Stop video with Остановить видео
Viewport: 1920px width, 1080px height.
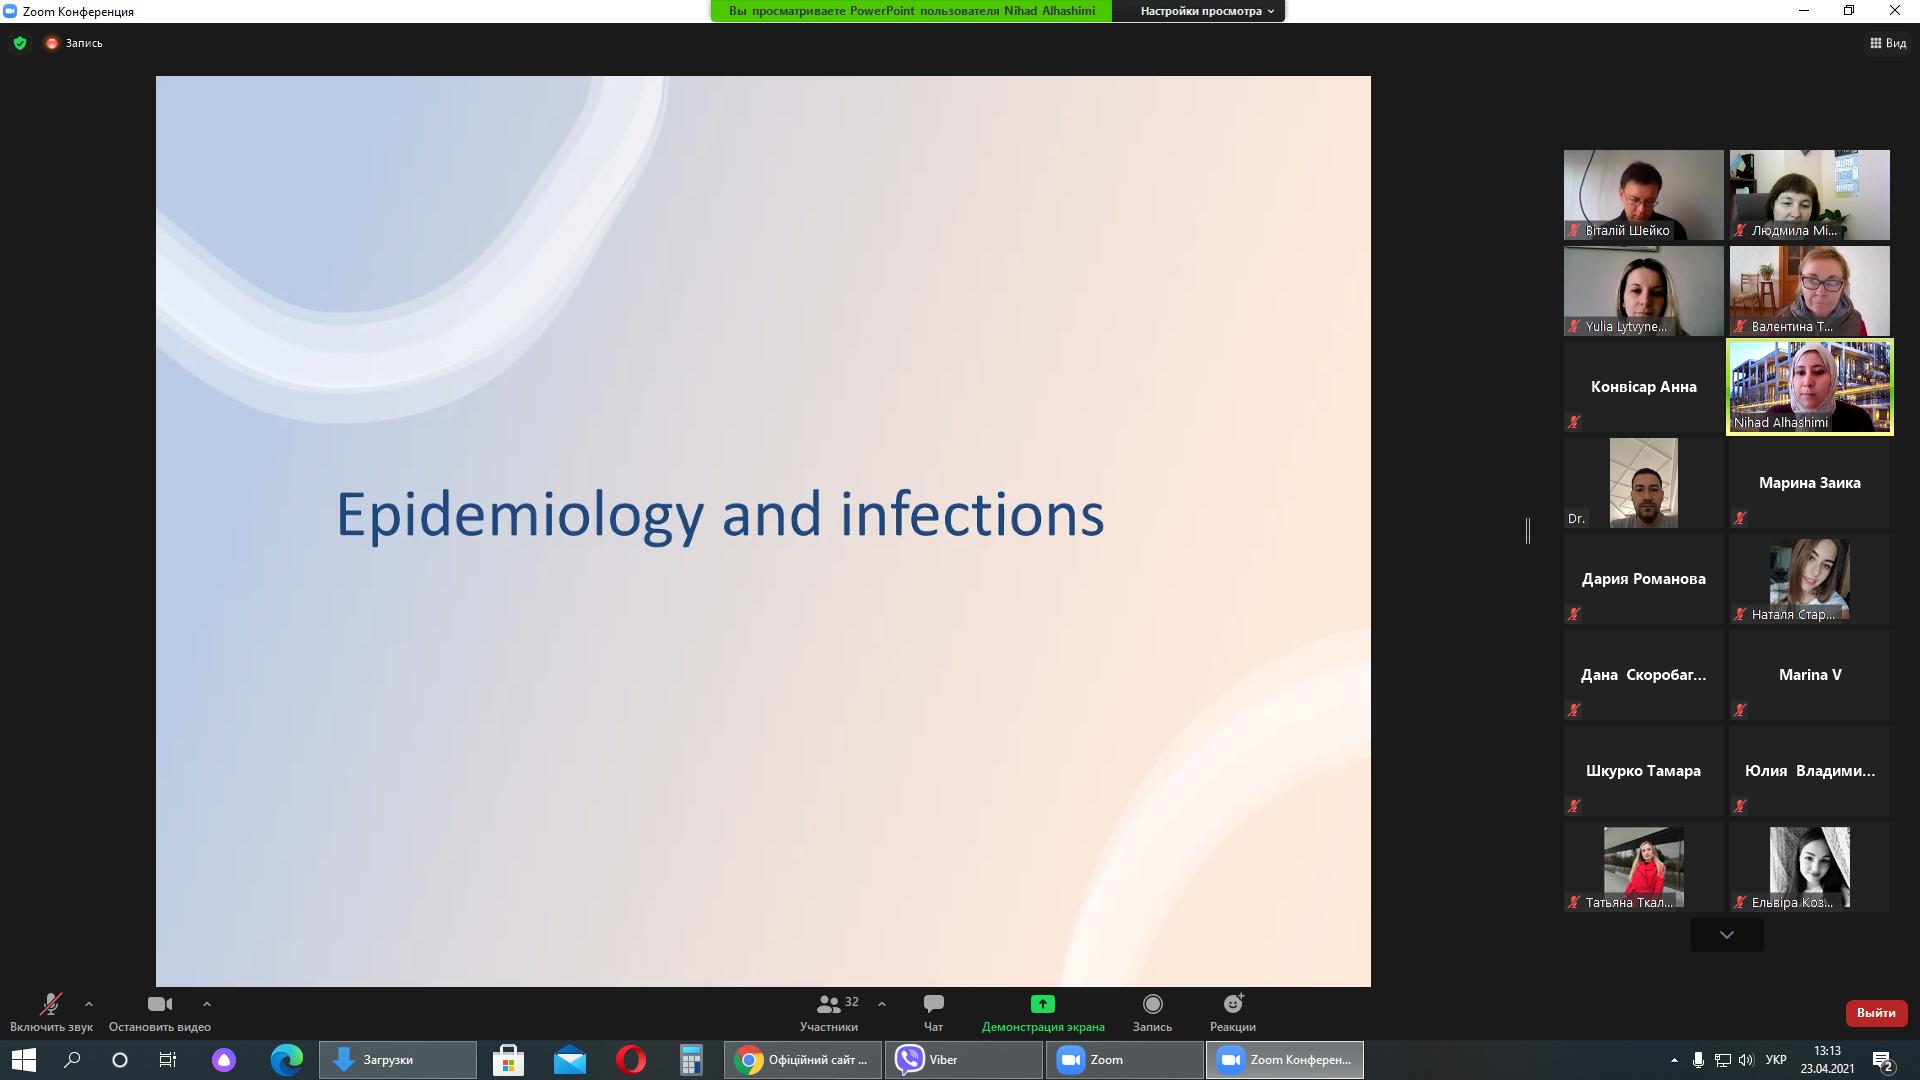point(160,1013)
